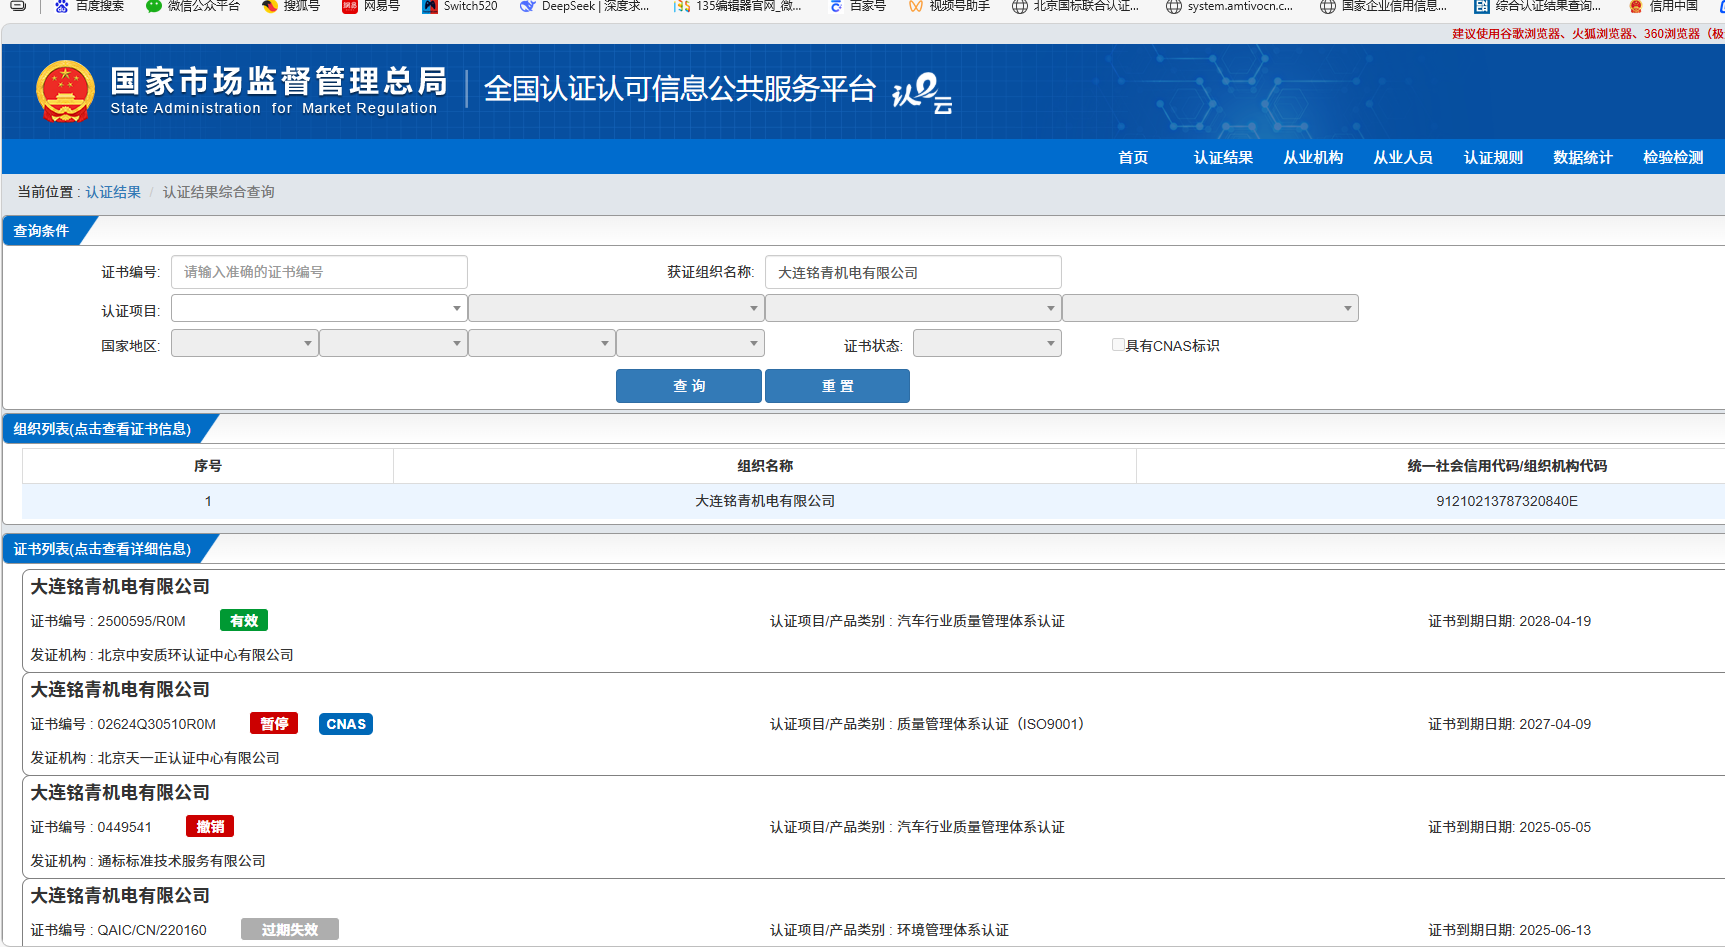Open the 数据统计 navigation menu
This screenshot has width=1725, height=947.
(1582, 158)
